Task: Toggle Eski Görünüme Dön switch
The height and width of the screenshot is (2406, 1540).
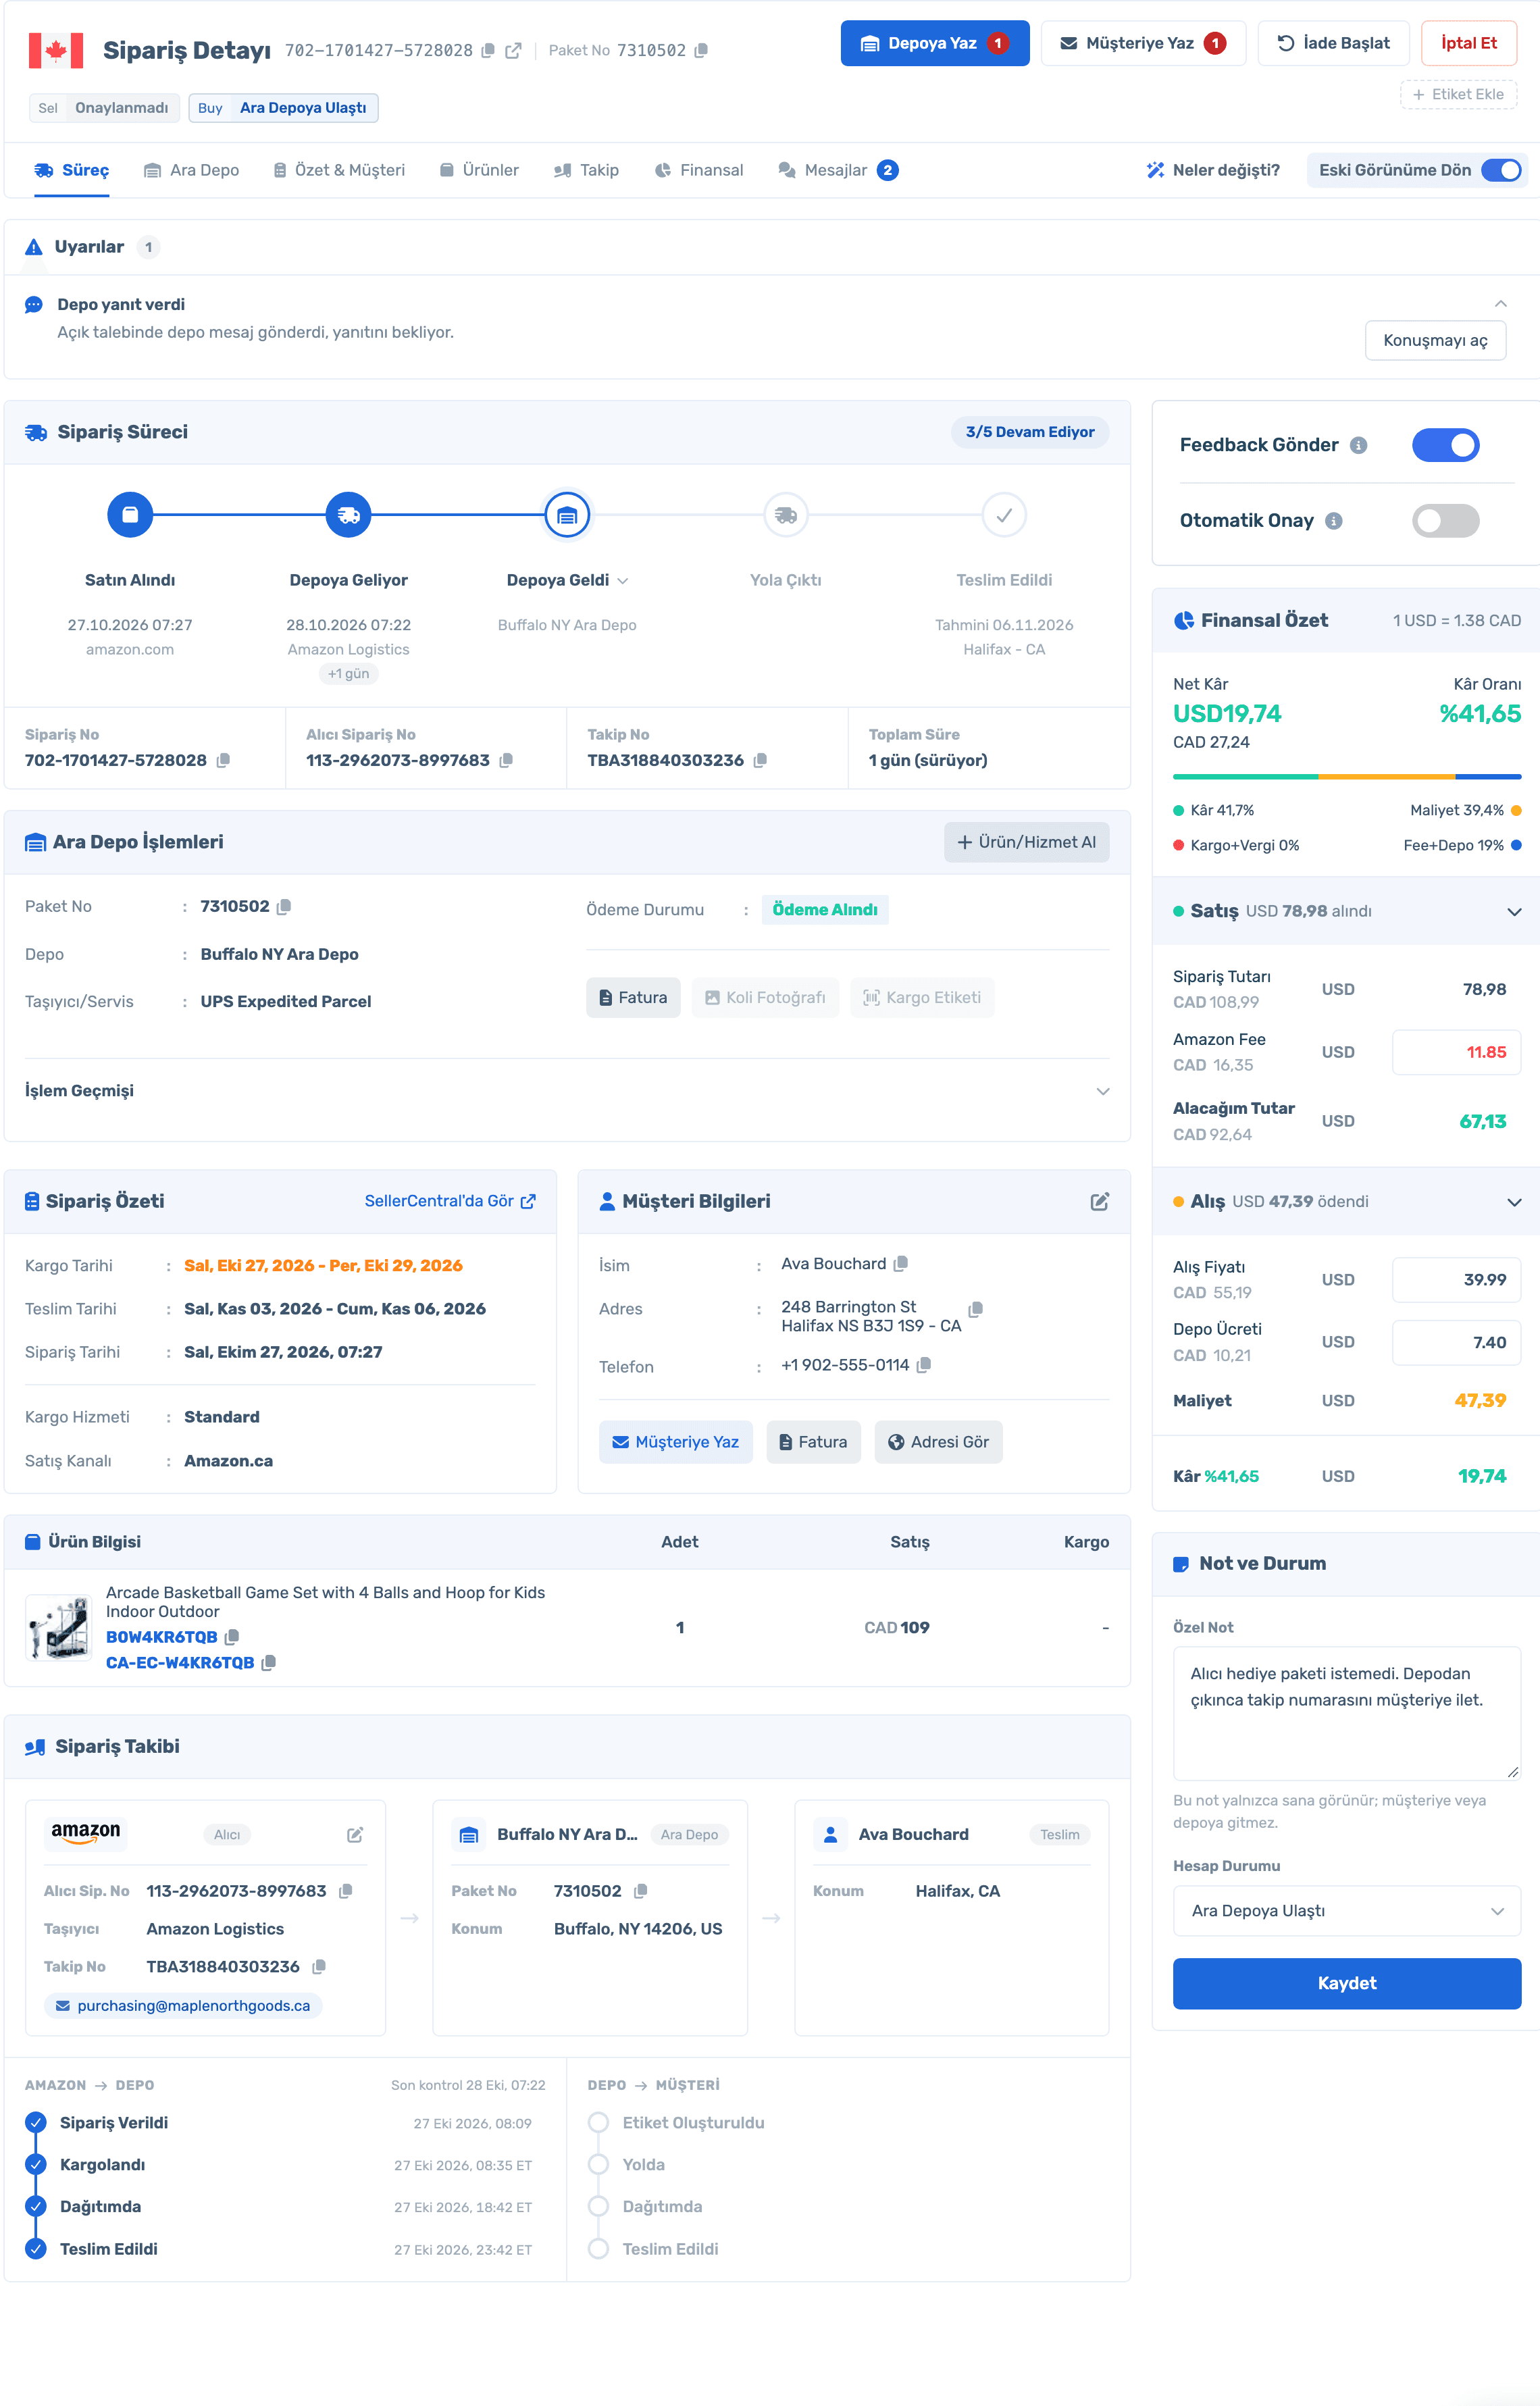Action: point(1501,170)
